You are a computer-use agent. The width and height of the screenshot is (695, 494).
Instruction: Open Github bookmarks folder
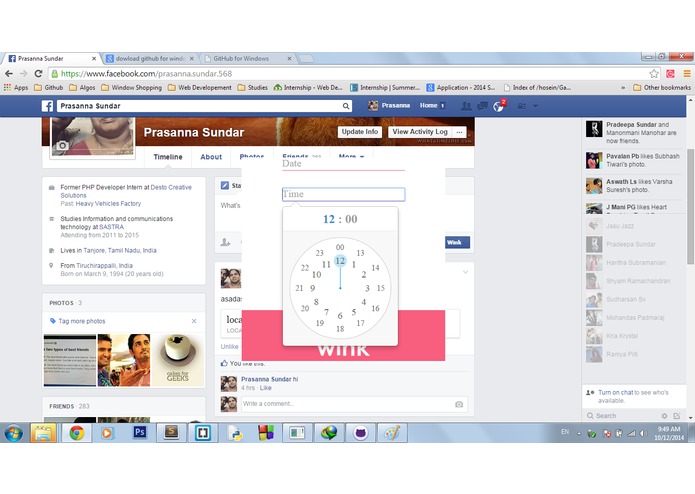(x=49, y=88)
